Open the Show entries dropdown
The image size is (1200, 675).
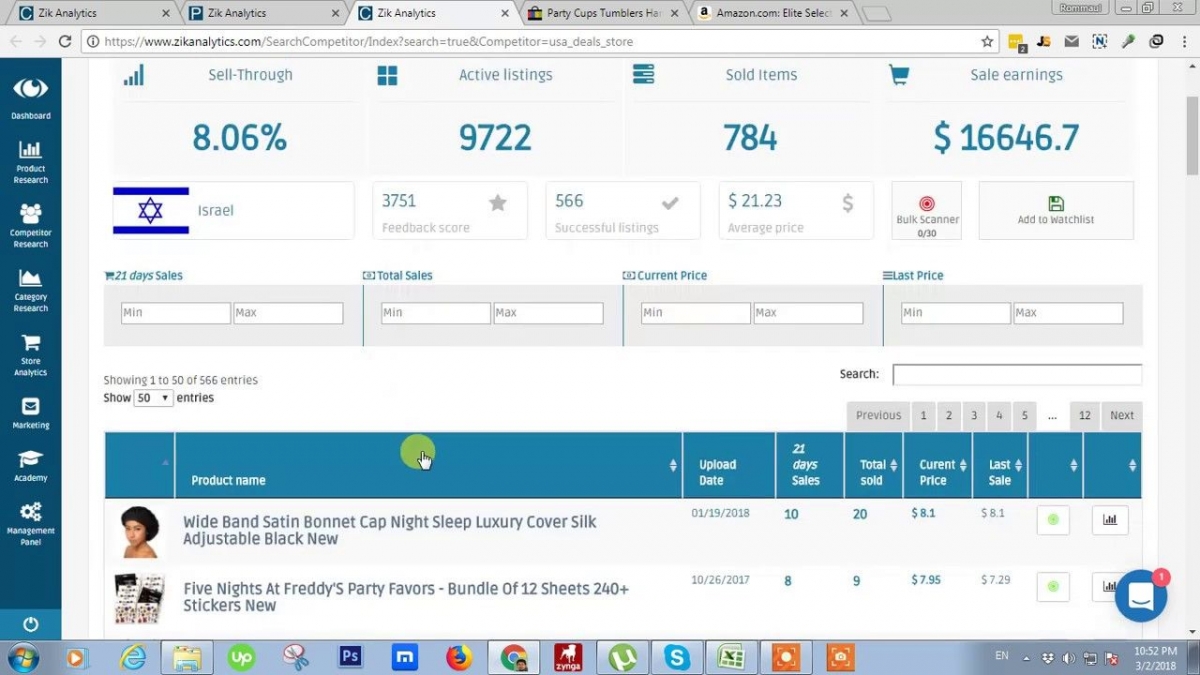tap(152, 397)
